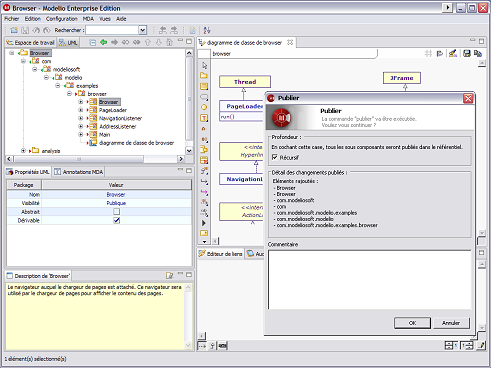Select 'diagramme de classe de browser' tree item
Screen dimensions: 491x368
(x=136, y=143)
